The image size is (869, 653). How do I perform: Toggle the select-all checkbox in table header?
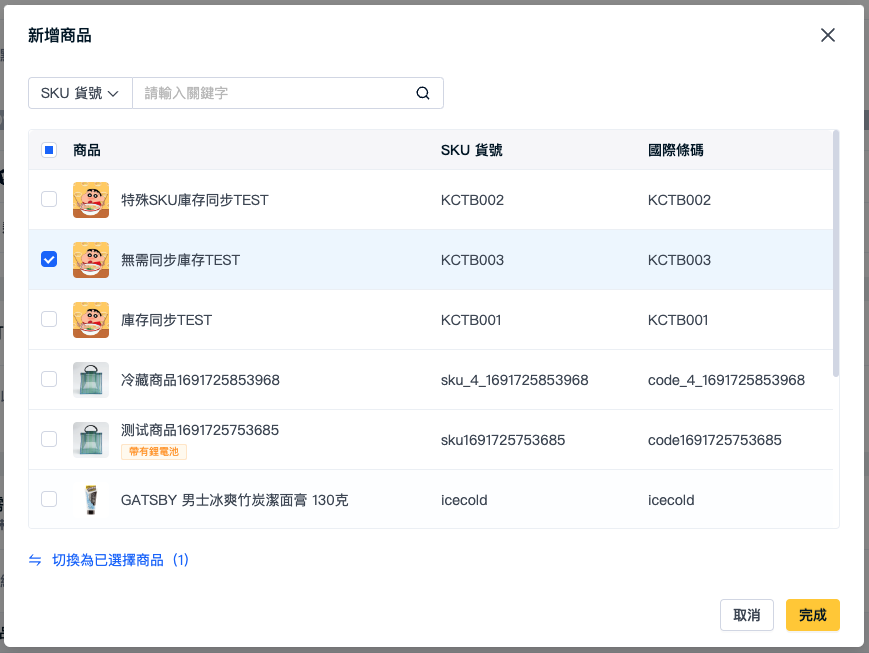click(x=49, y=150)
